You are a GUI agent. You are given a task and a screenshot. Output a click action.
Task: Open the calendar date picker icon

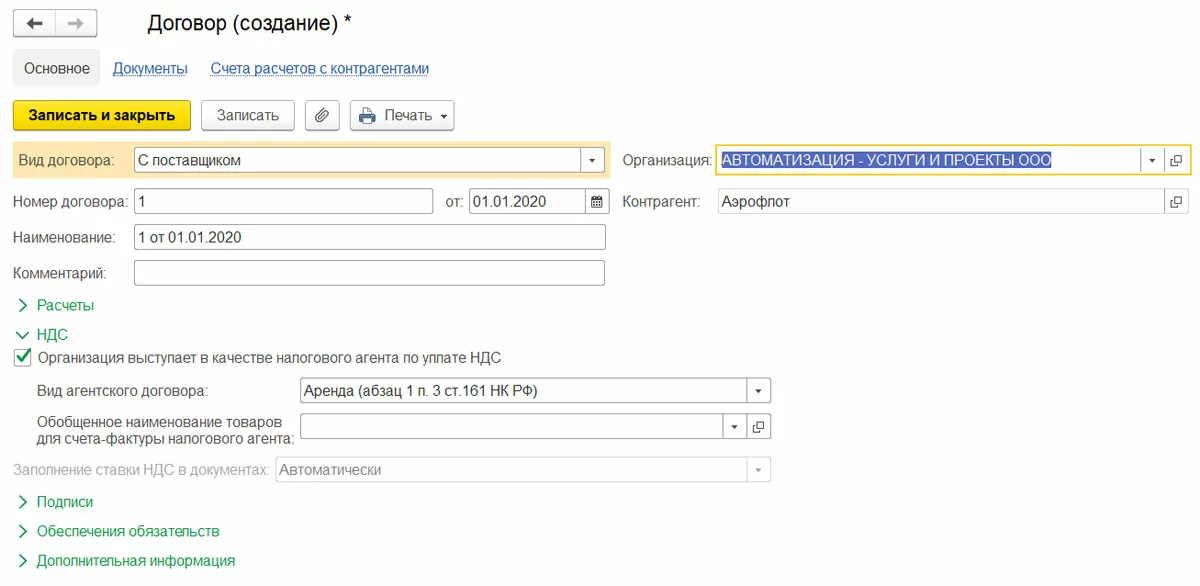(x=597, y=202)
